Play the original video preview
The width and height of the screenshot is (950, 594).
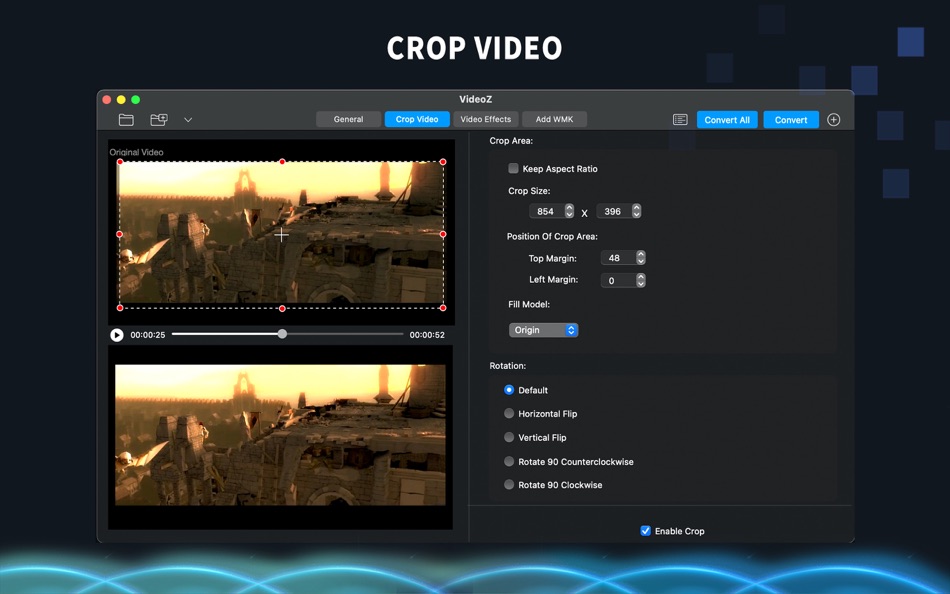[x=117, y=335]
